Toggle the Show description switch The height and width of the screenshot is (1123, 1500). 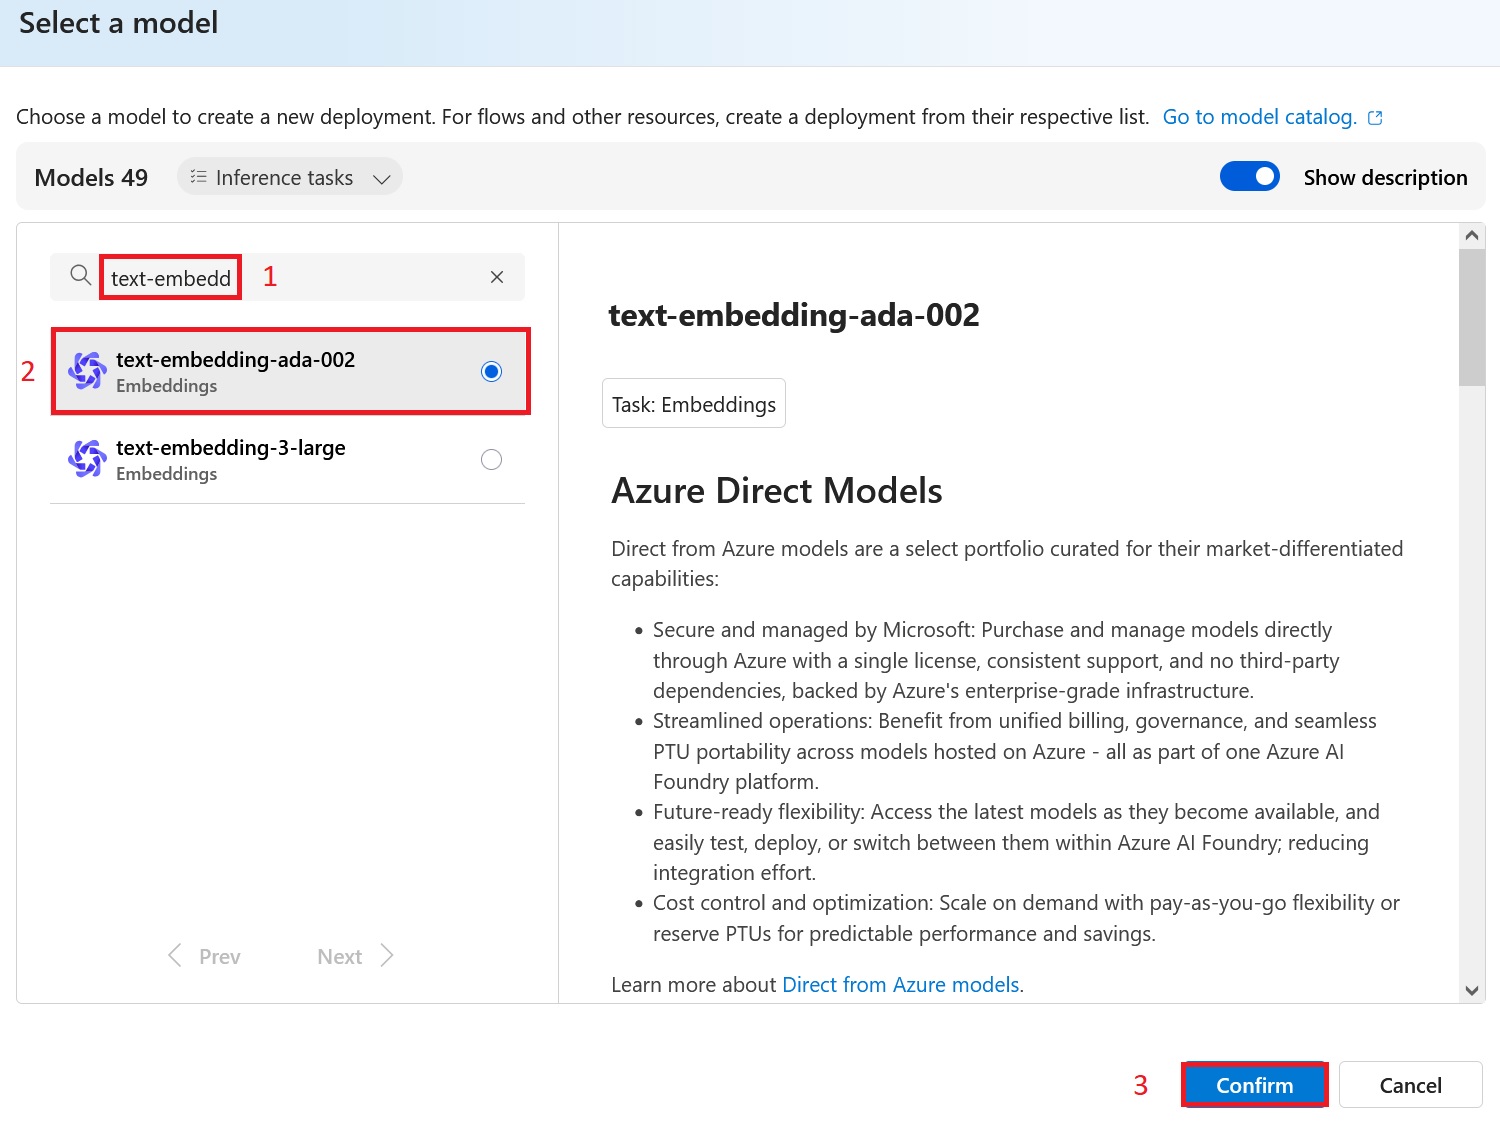pos(1249,177)
